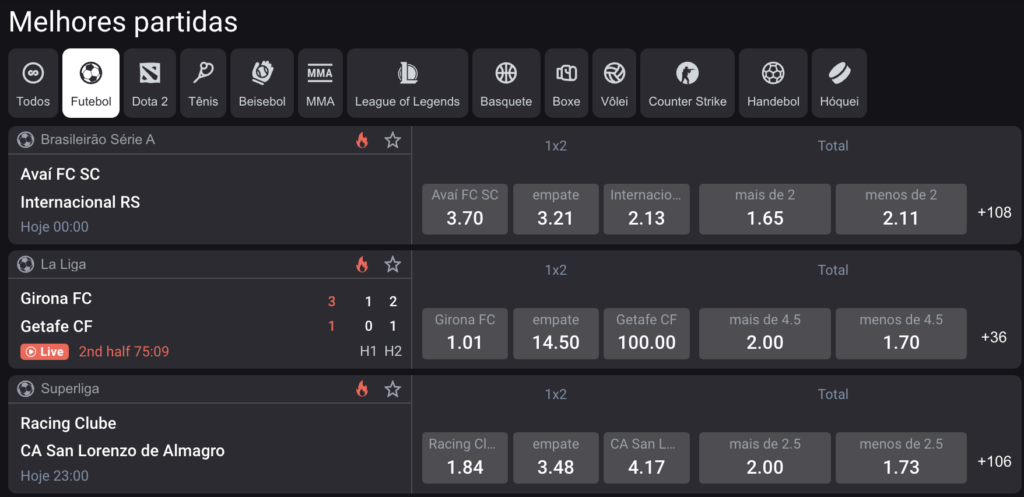Click the fire icon on La Liga row
The width and height of the screenshot is (1024, 497).
point(362,265)
